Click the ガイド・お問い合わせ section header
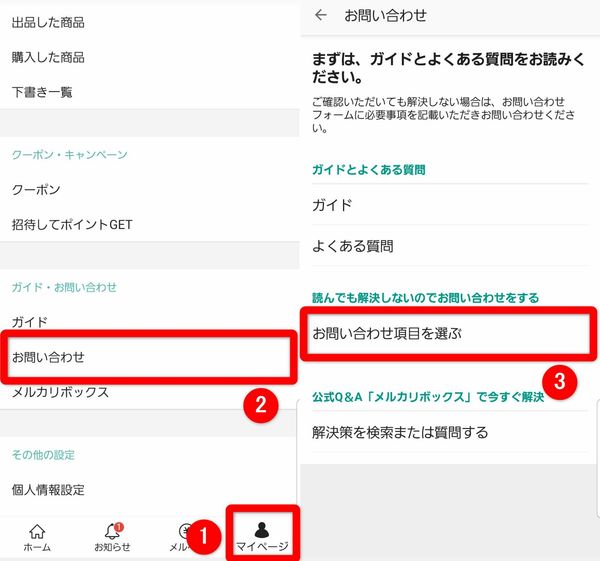Viewport: 600px width, 561px height. point(64,287)
